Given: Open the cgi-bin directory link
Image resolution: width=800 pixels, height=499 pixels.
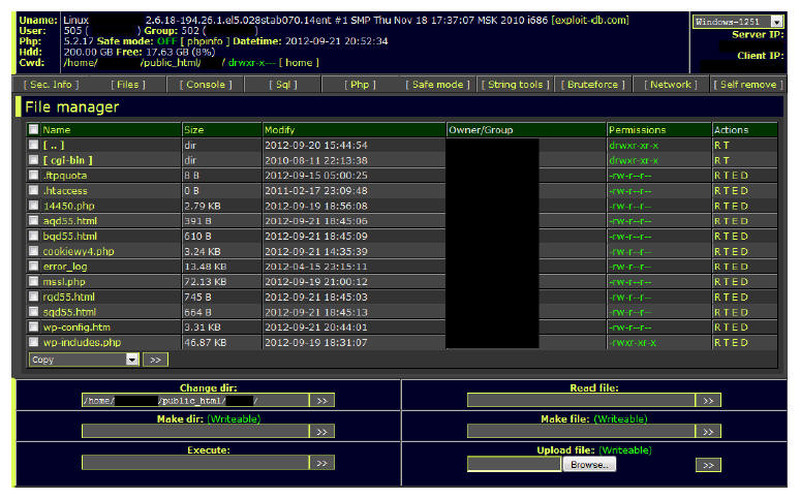Looking at the screenshot, I should 68,160.
